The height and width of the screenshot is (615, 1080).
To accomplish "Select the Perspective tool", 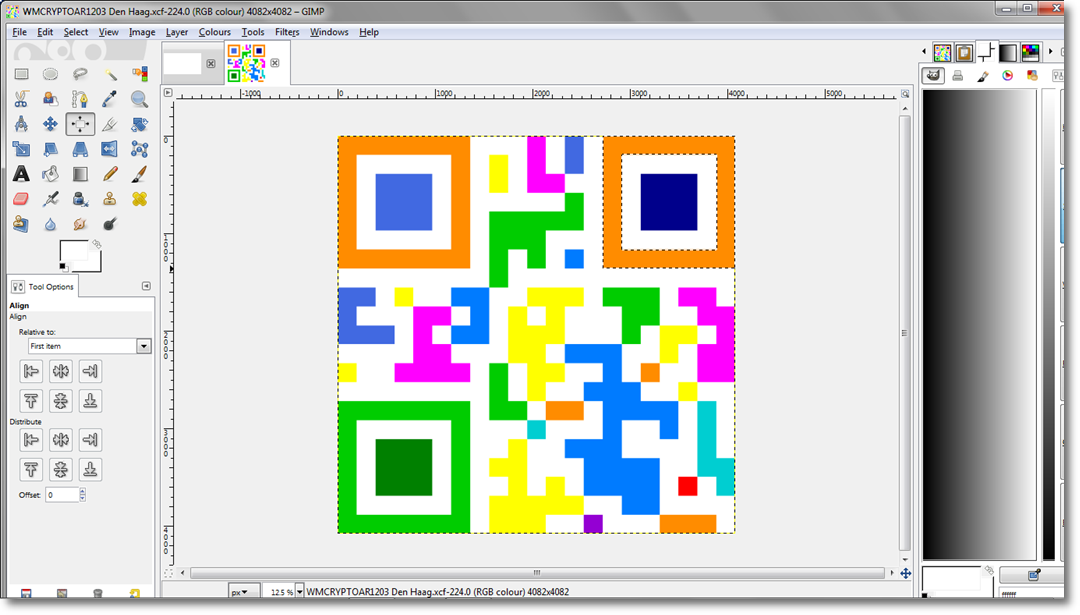I will pos(80,149).
